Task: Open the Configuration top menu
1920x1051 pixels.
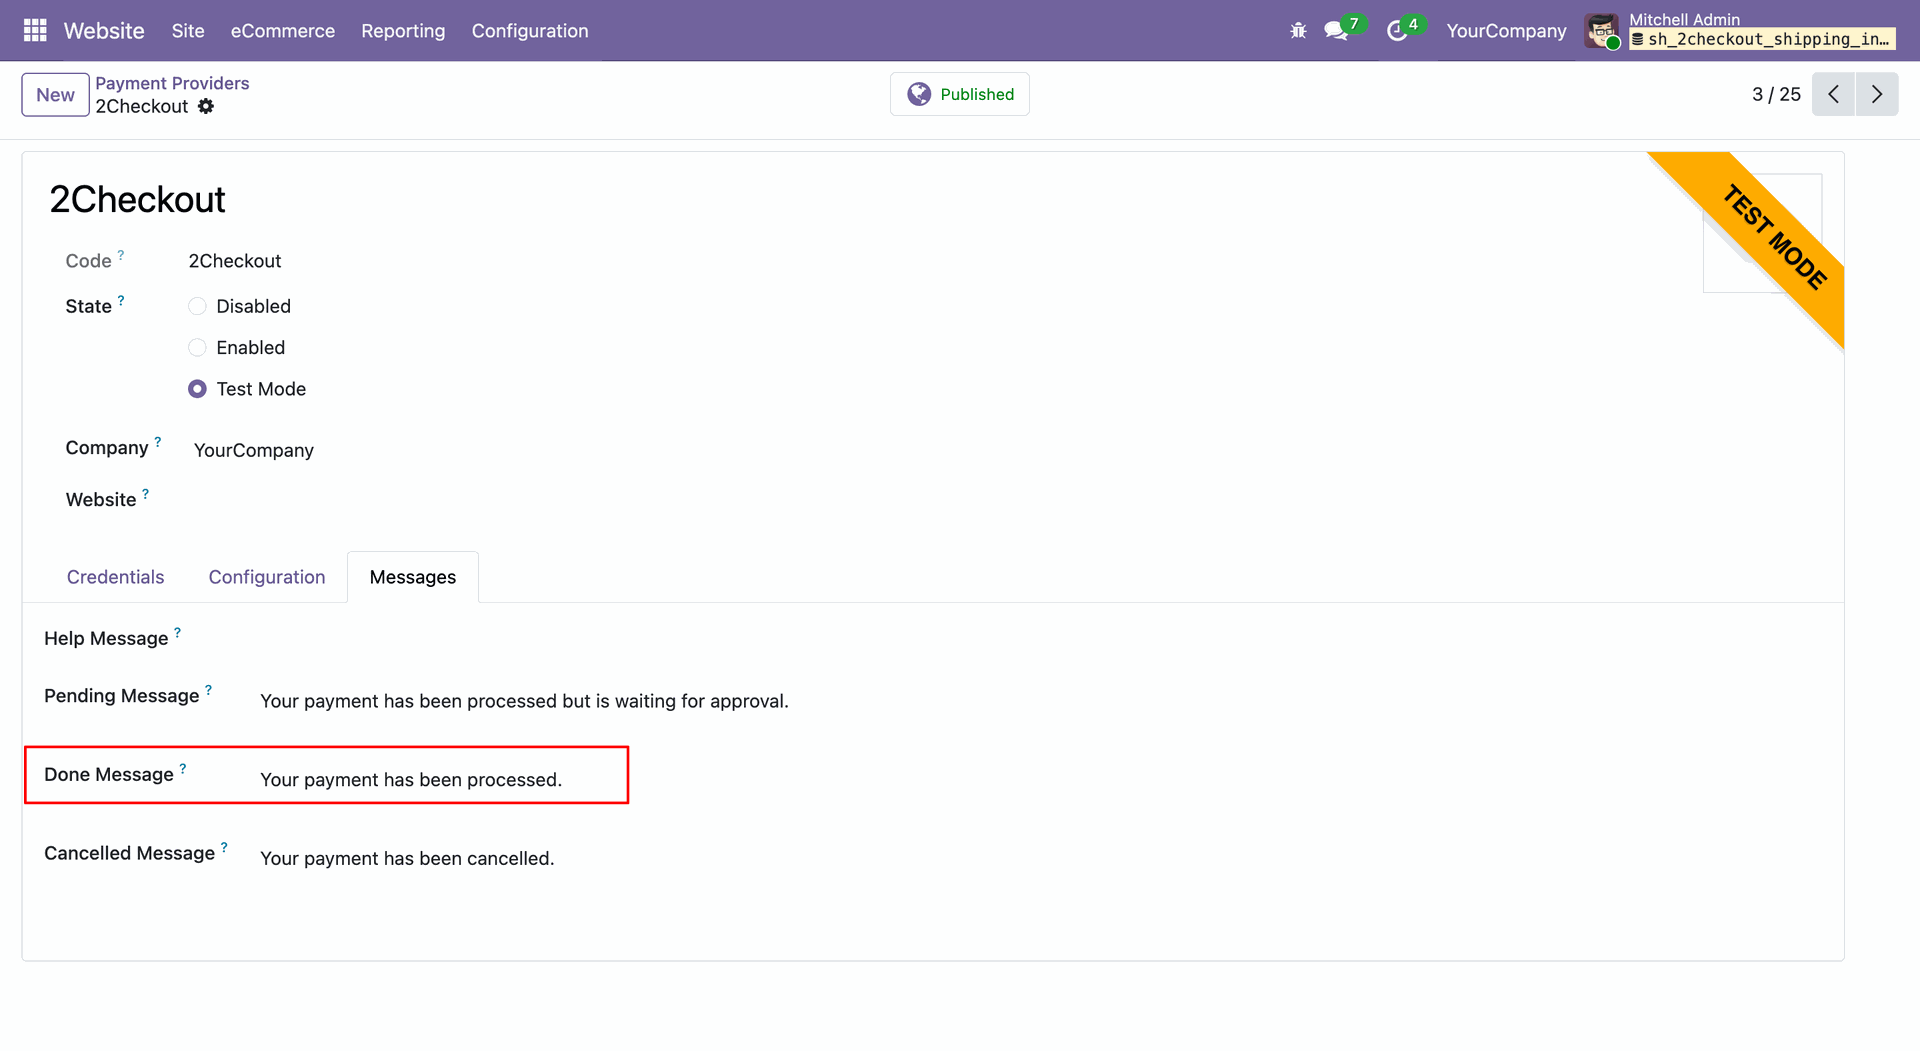Action: [x=530, y=31]
